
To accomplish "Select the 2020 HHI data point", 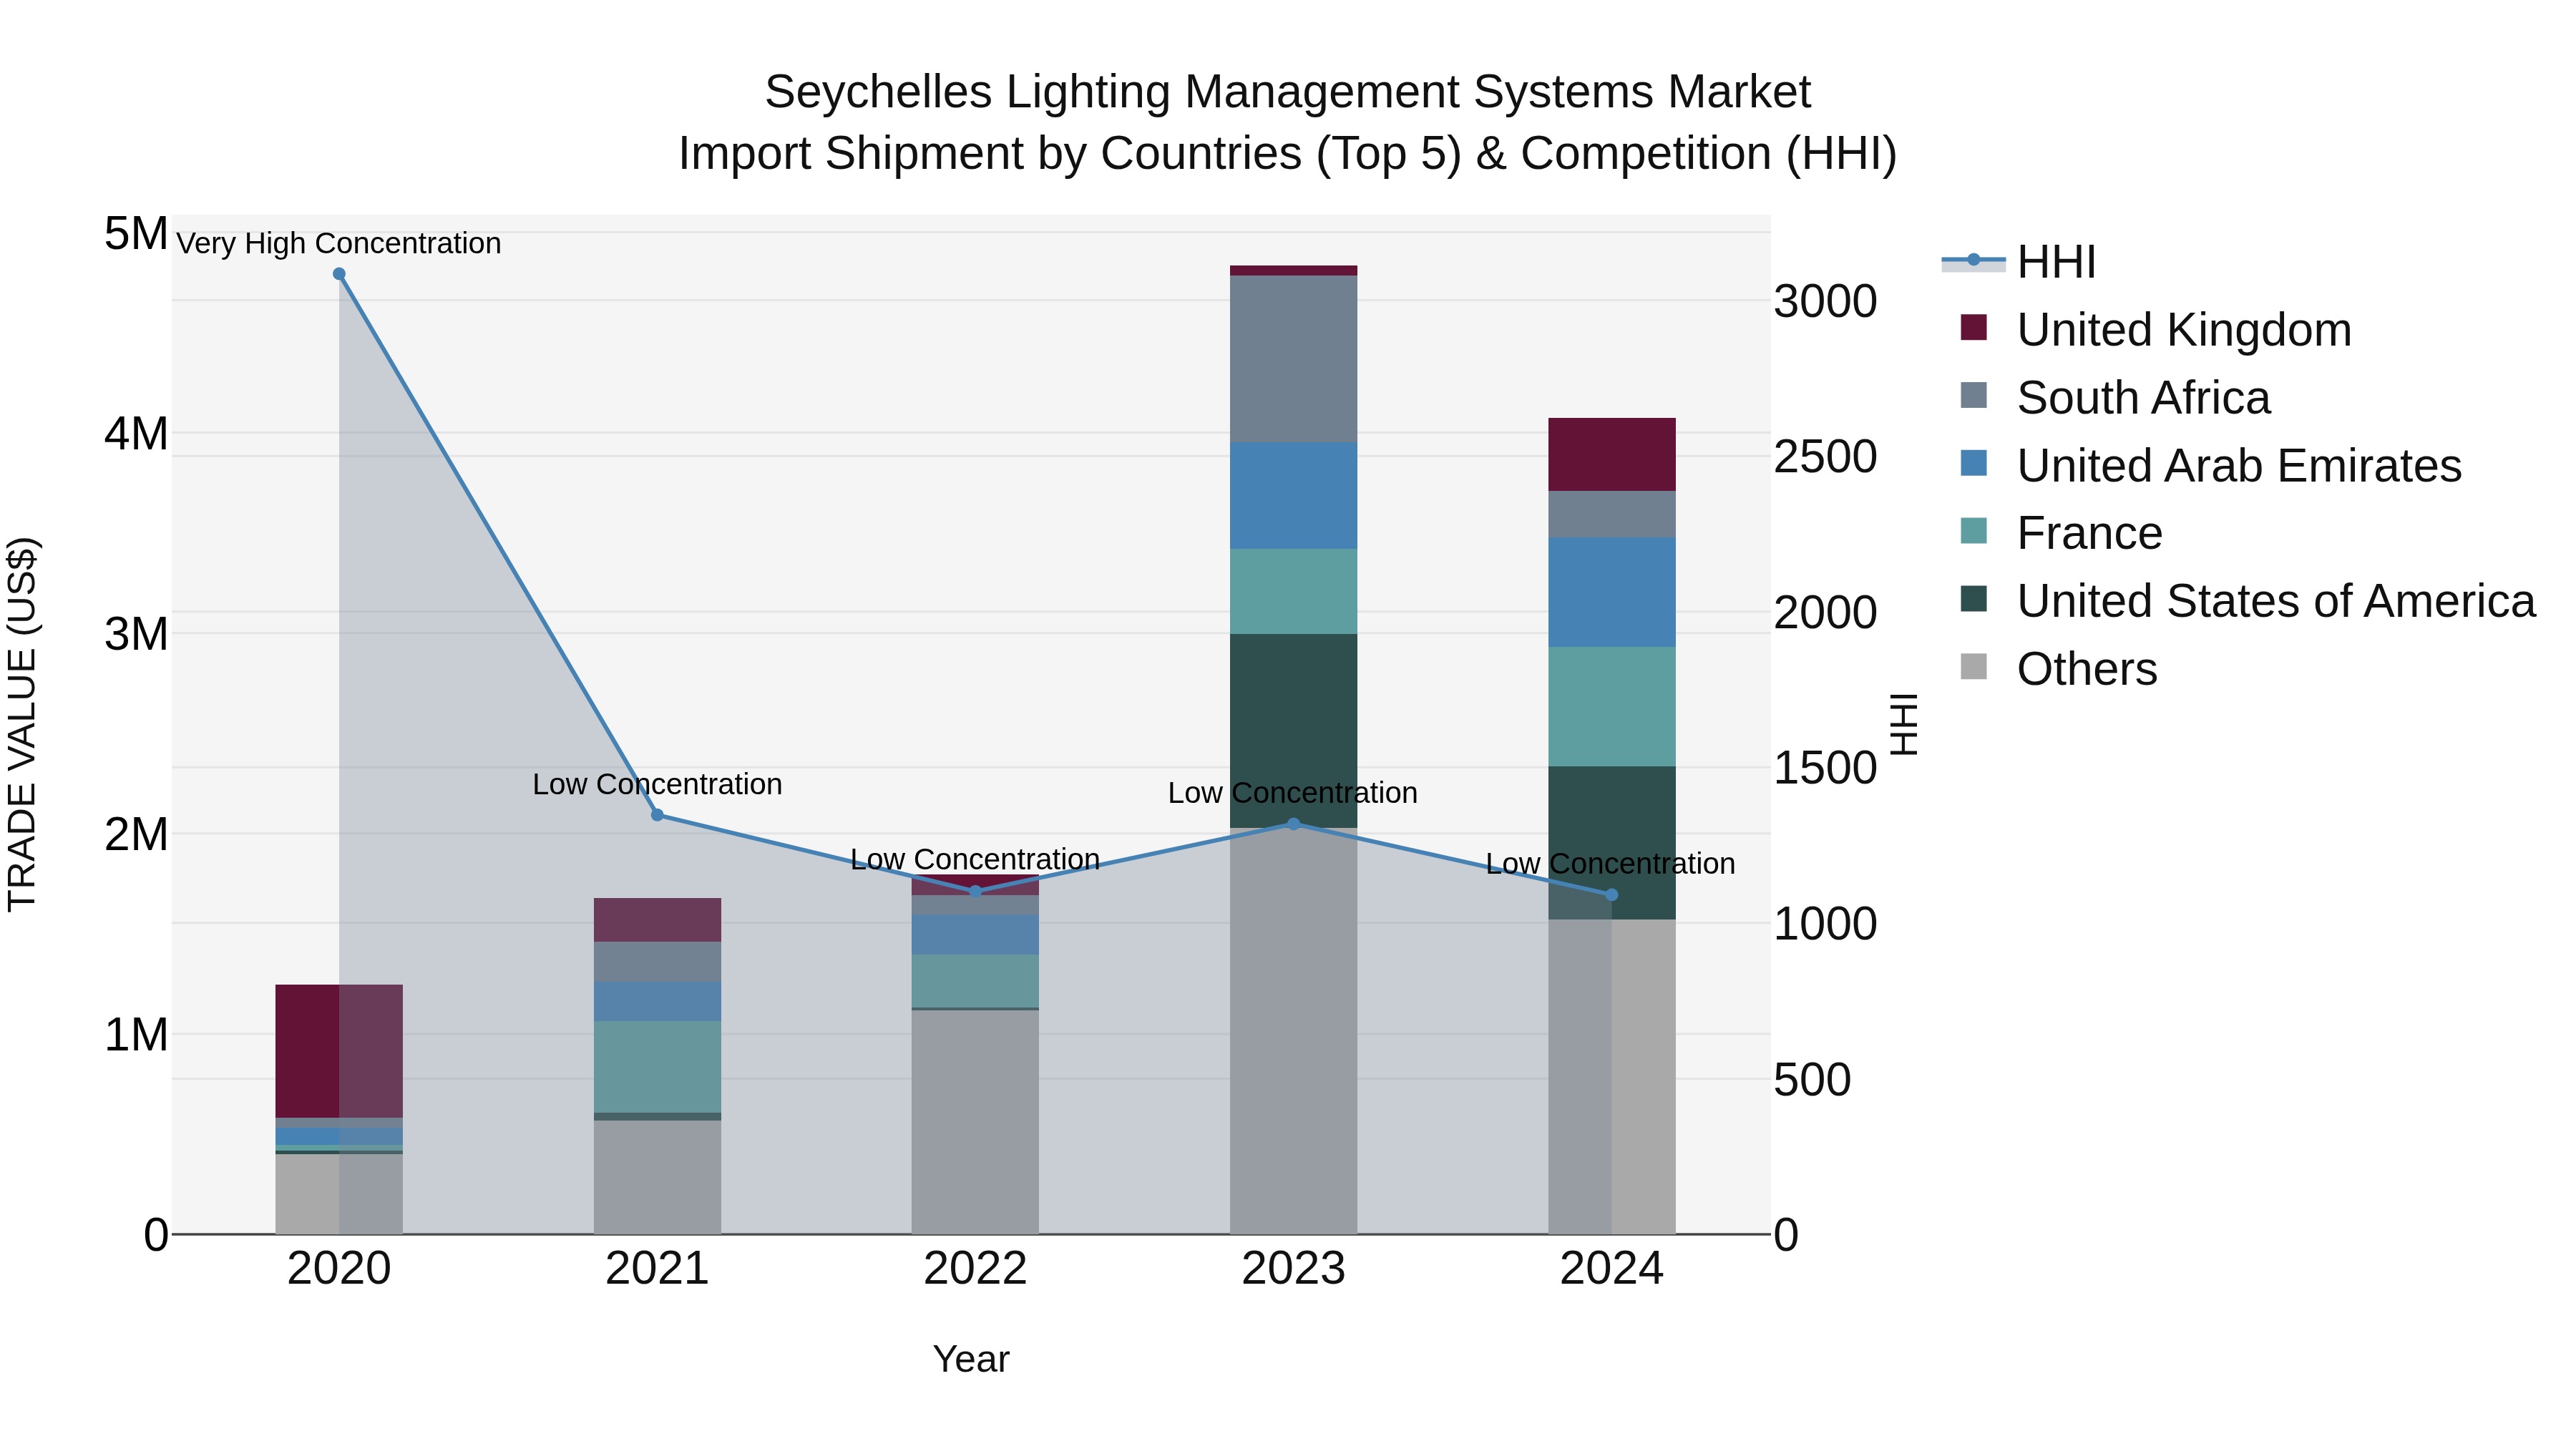I will click(339, 274).
